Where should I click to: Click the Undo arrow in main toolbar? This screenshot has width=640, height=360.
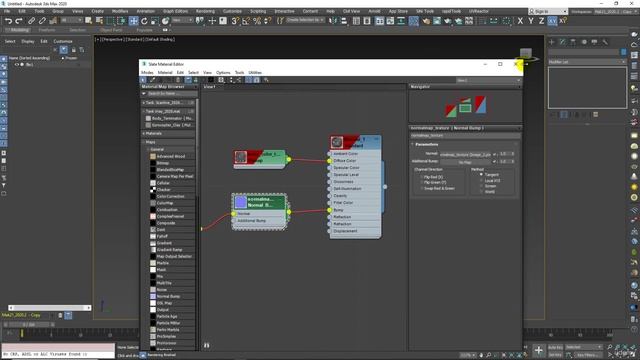[x=8, y=20]
